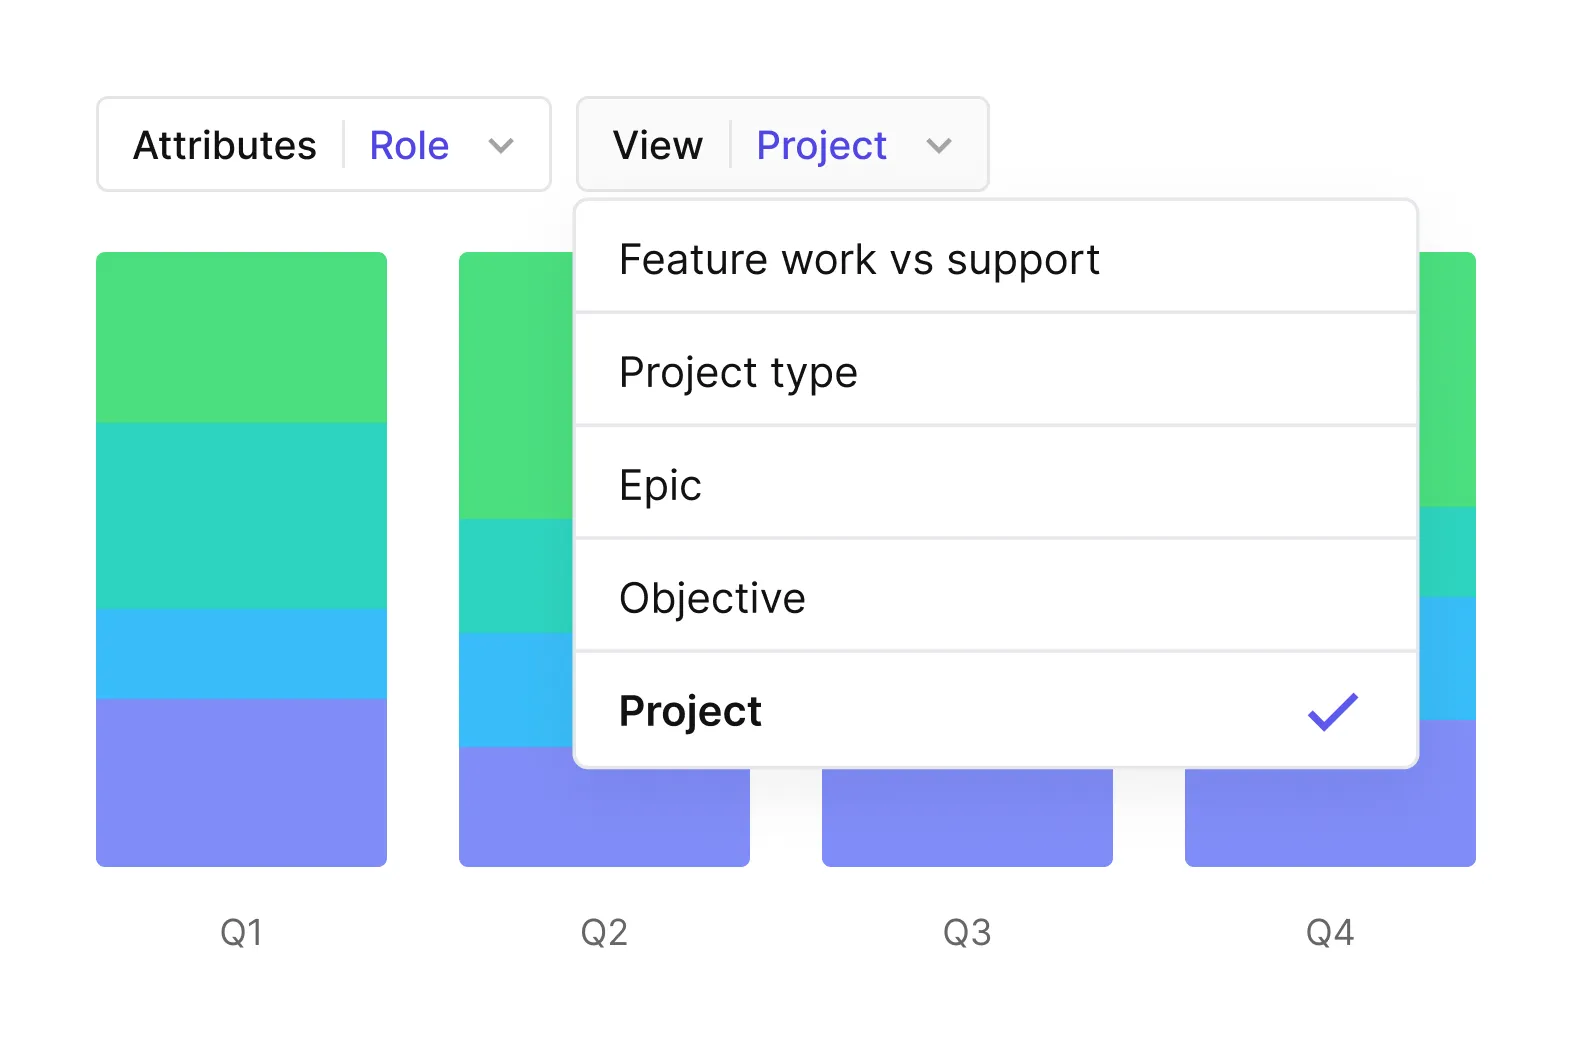
Task: Pick Objective in the View menu
Action: 712,598
